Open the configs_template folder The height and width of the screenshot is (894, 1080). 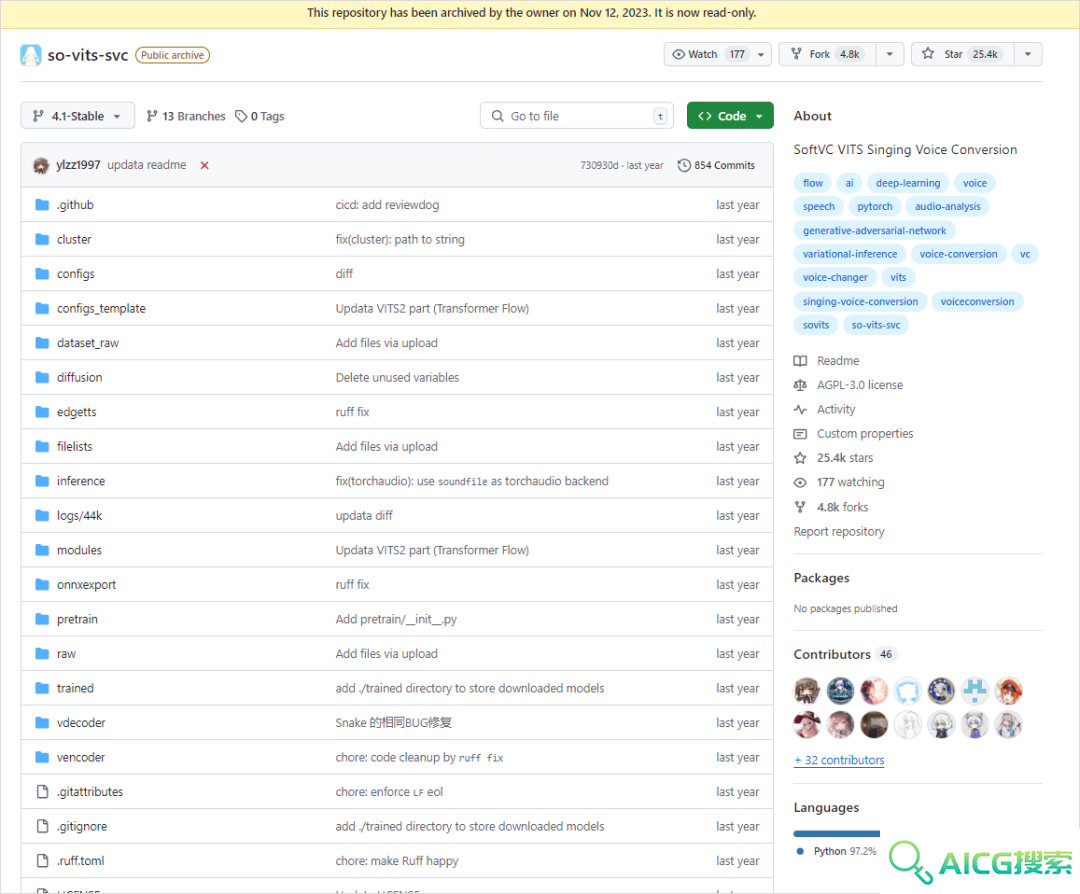click(101, 309)
